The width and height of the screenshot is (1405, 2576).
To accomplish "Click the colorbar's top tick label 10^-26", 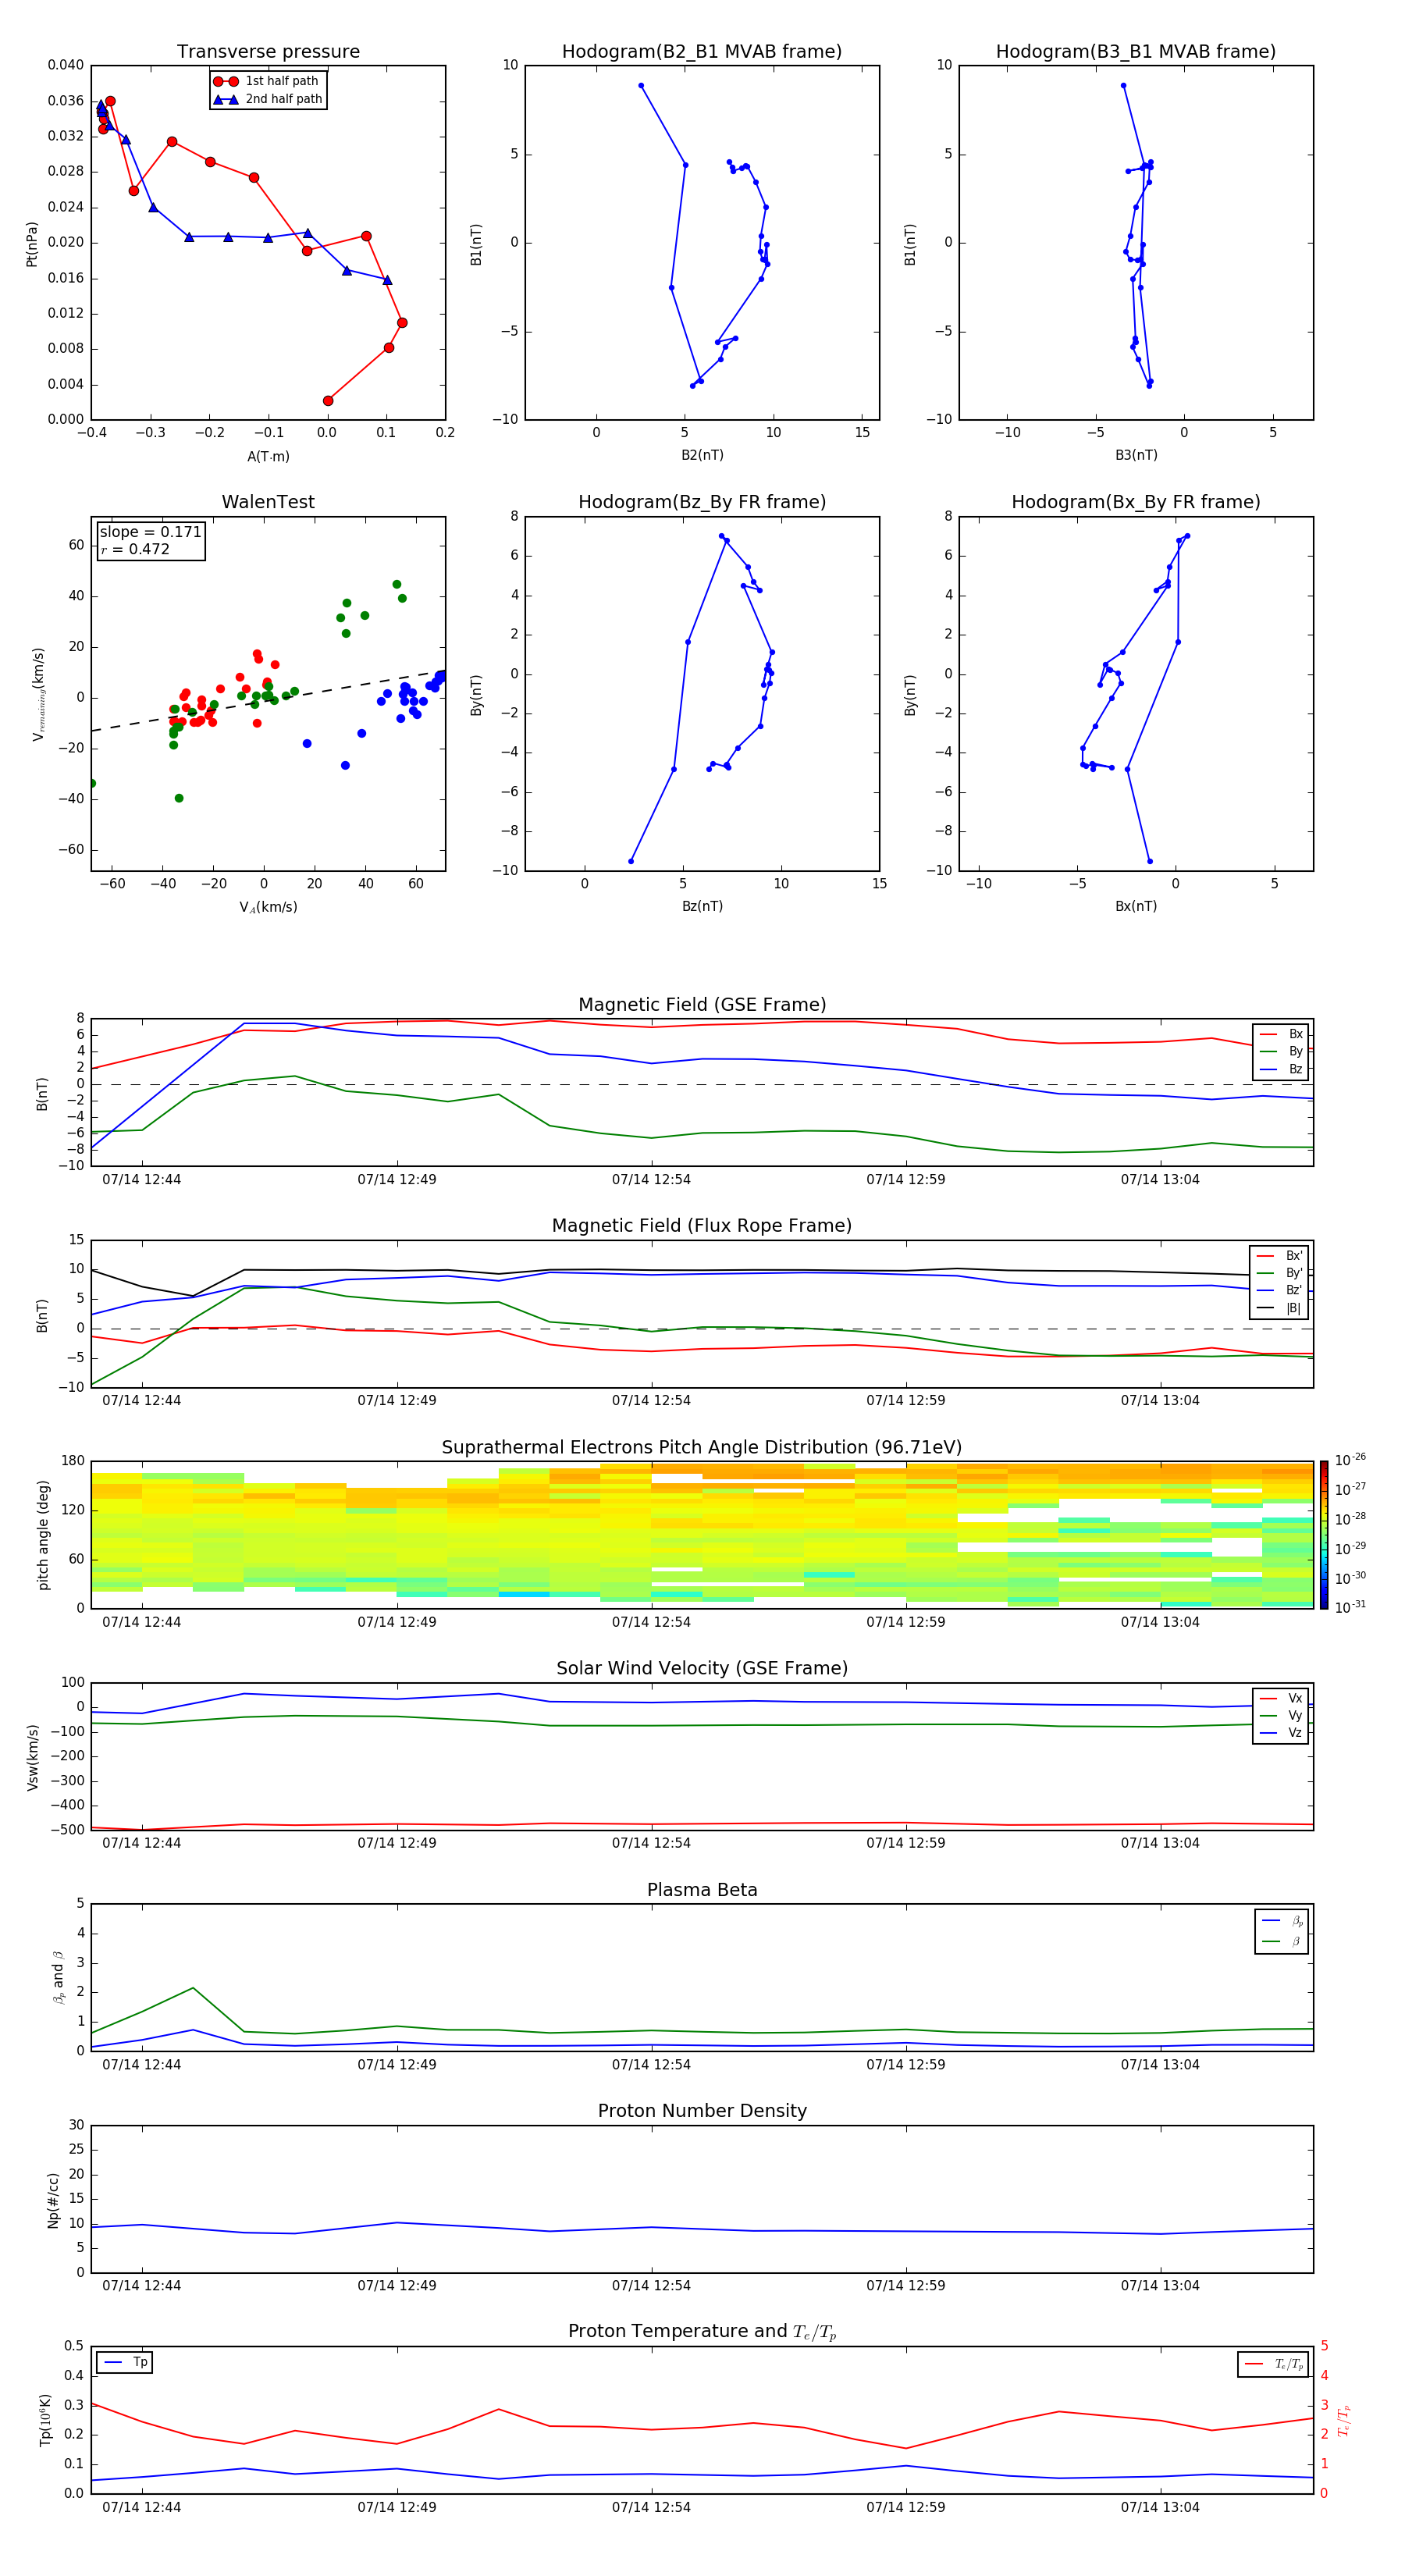I will click(1350, 1460).
